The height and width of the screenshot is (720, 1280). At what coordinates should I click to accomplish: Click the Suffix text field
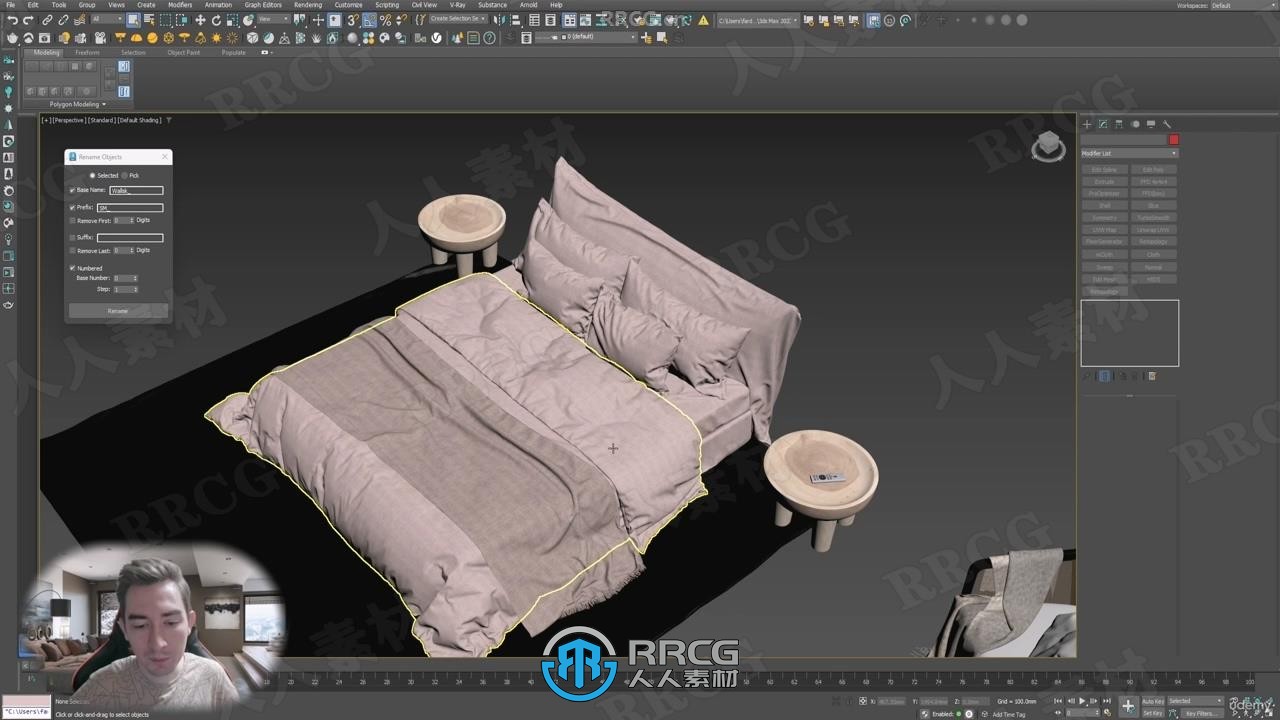[130, 238]
